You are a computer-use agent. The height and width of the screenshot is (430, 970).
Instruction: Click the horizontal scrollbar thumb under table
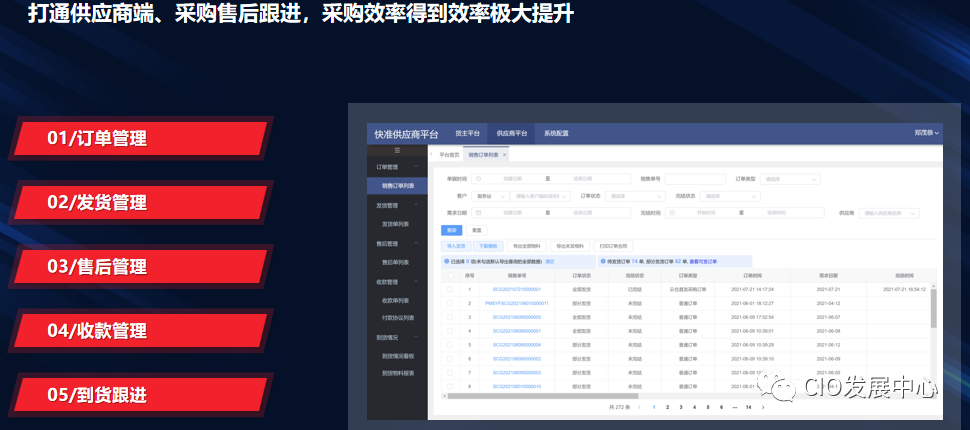tap(543, 396)
